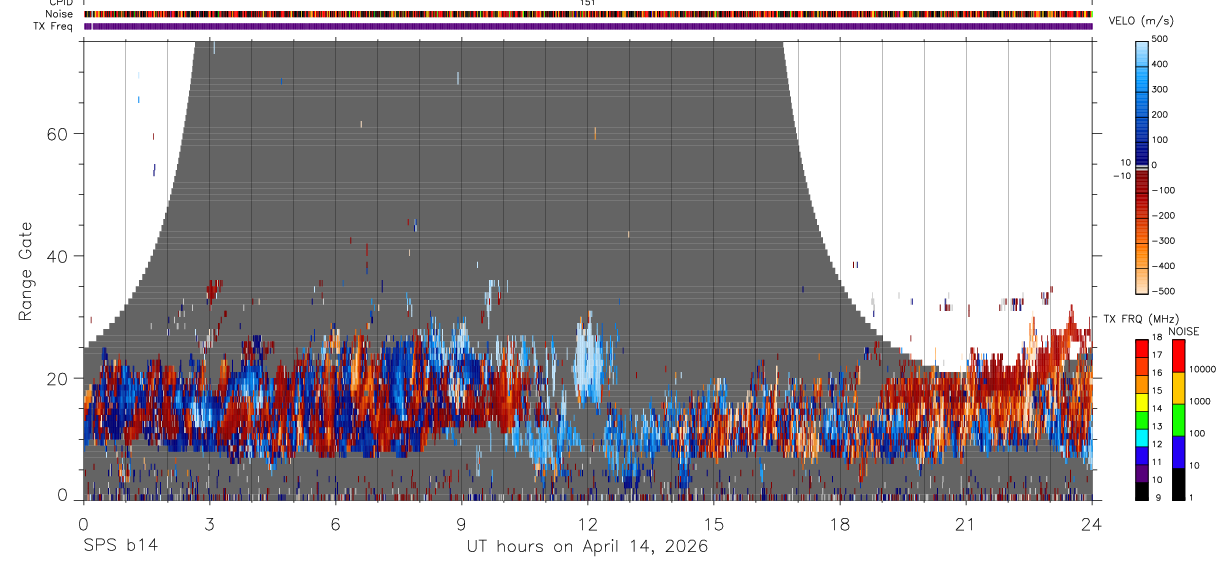This screenshot has width=1228, height=567.
Task: Click green swatch in TX FRQ legend
Action: click(1142, 418)
